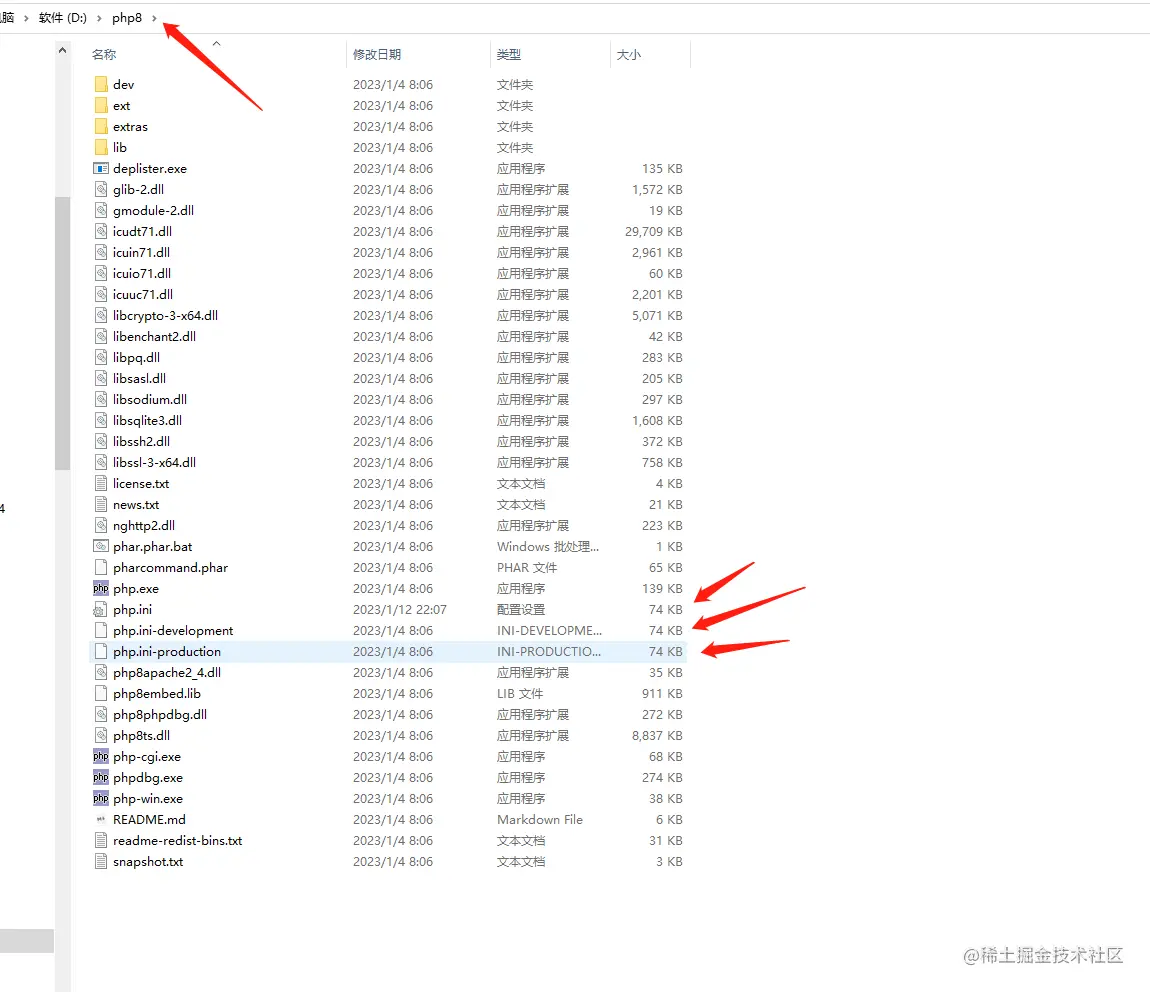1150x992 pixels.
Task: Click the 2023/1/12 22:07 date of php.ini
Action: [400, 609]
